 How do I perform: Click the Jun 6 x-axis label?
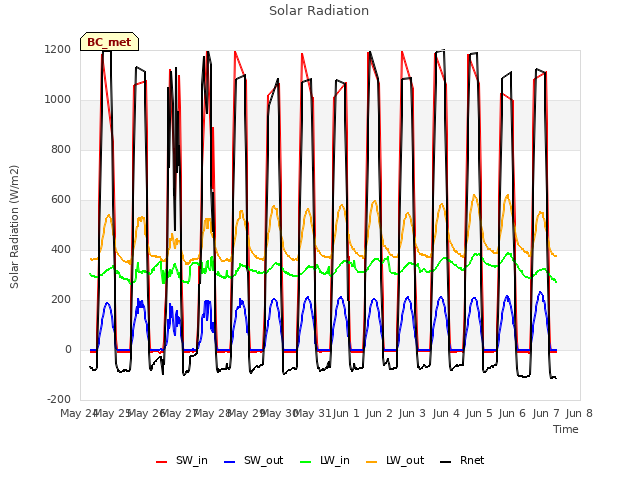click(x=512, y=413)
